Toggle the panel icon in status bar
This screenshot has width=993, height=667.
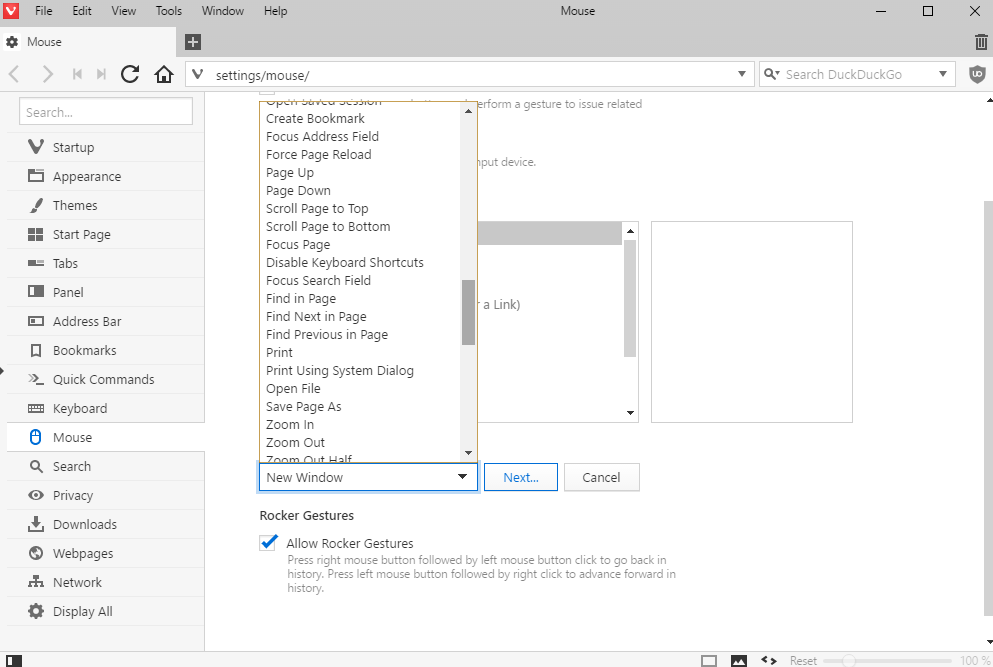(14, 661)
